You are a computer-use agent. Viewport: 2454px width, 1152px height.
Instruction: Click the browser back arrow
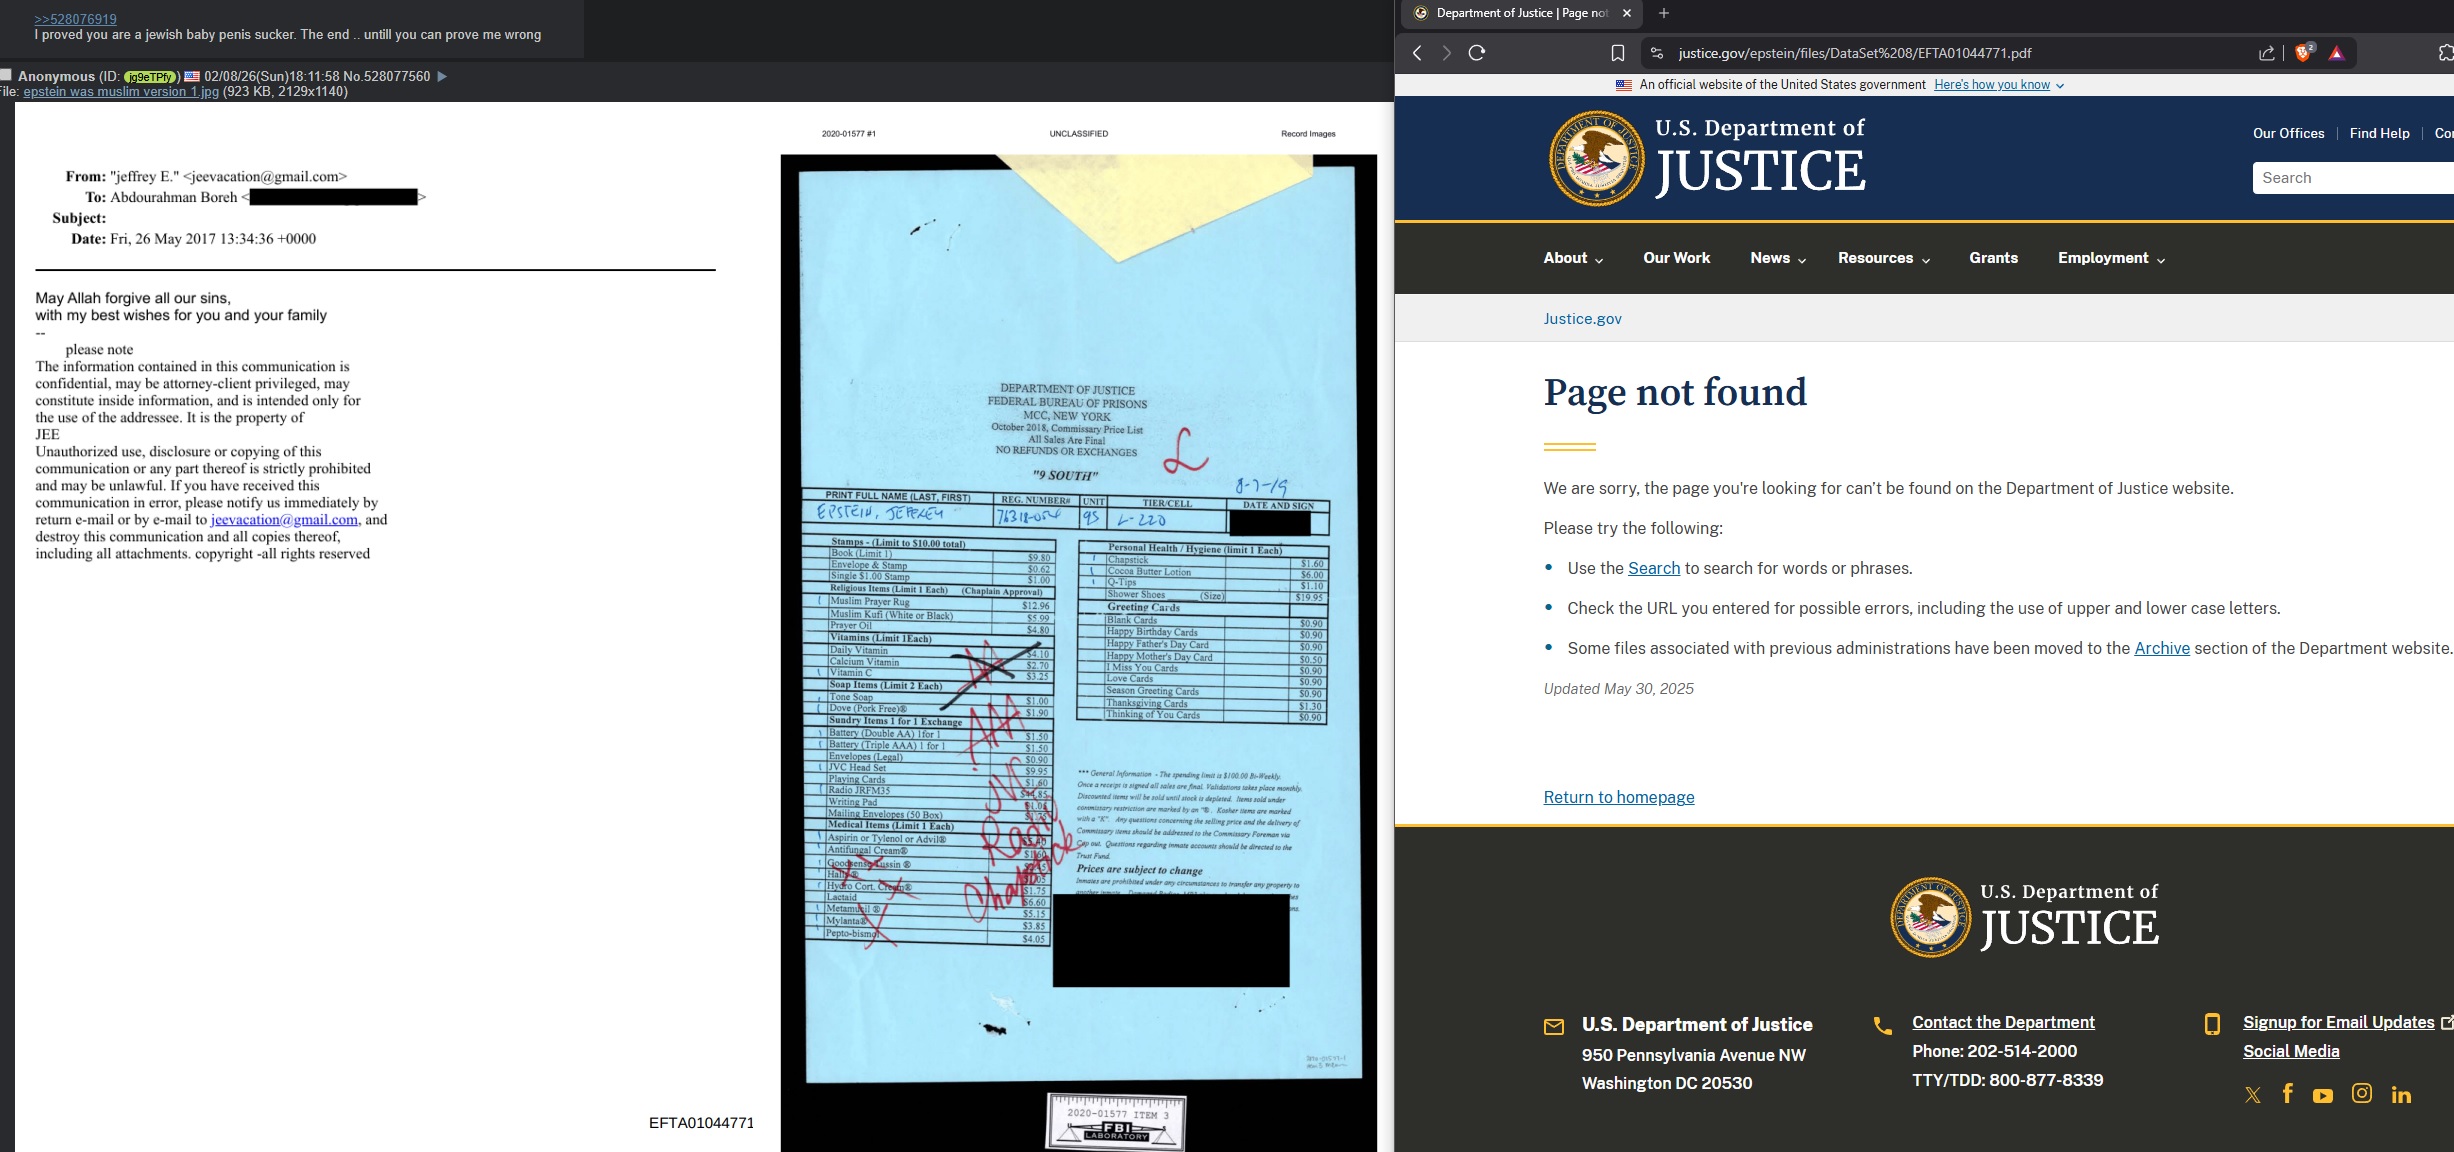pyautogui.click(x=1417, y=53)
